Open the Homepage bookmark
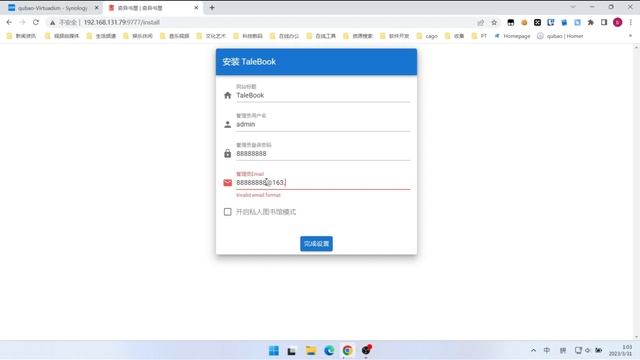Viewport: 640px width, 360px height. [x=512, y=36]
